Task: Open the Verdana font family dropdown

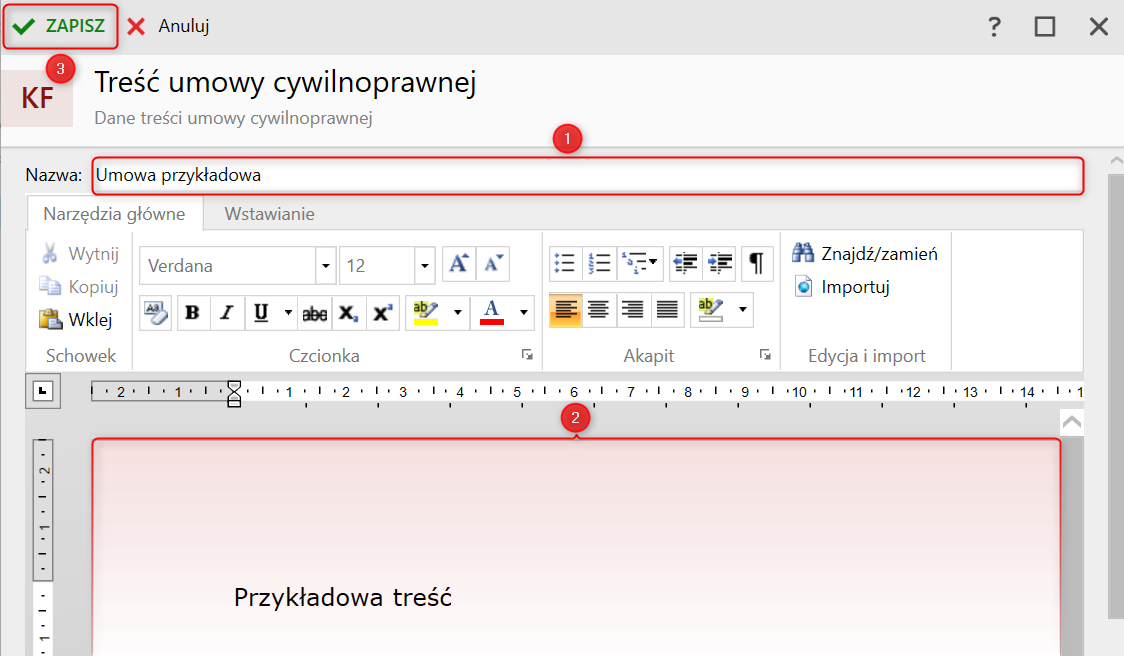Action: (x=325, y=266)
